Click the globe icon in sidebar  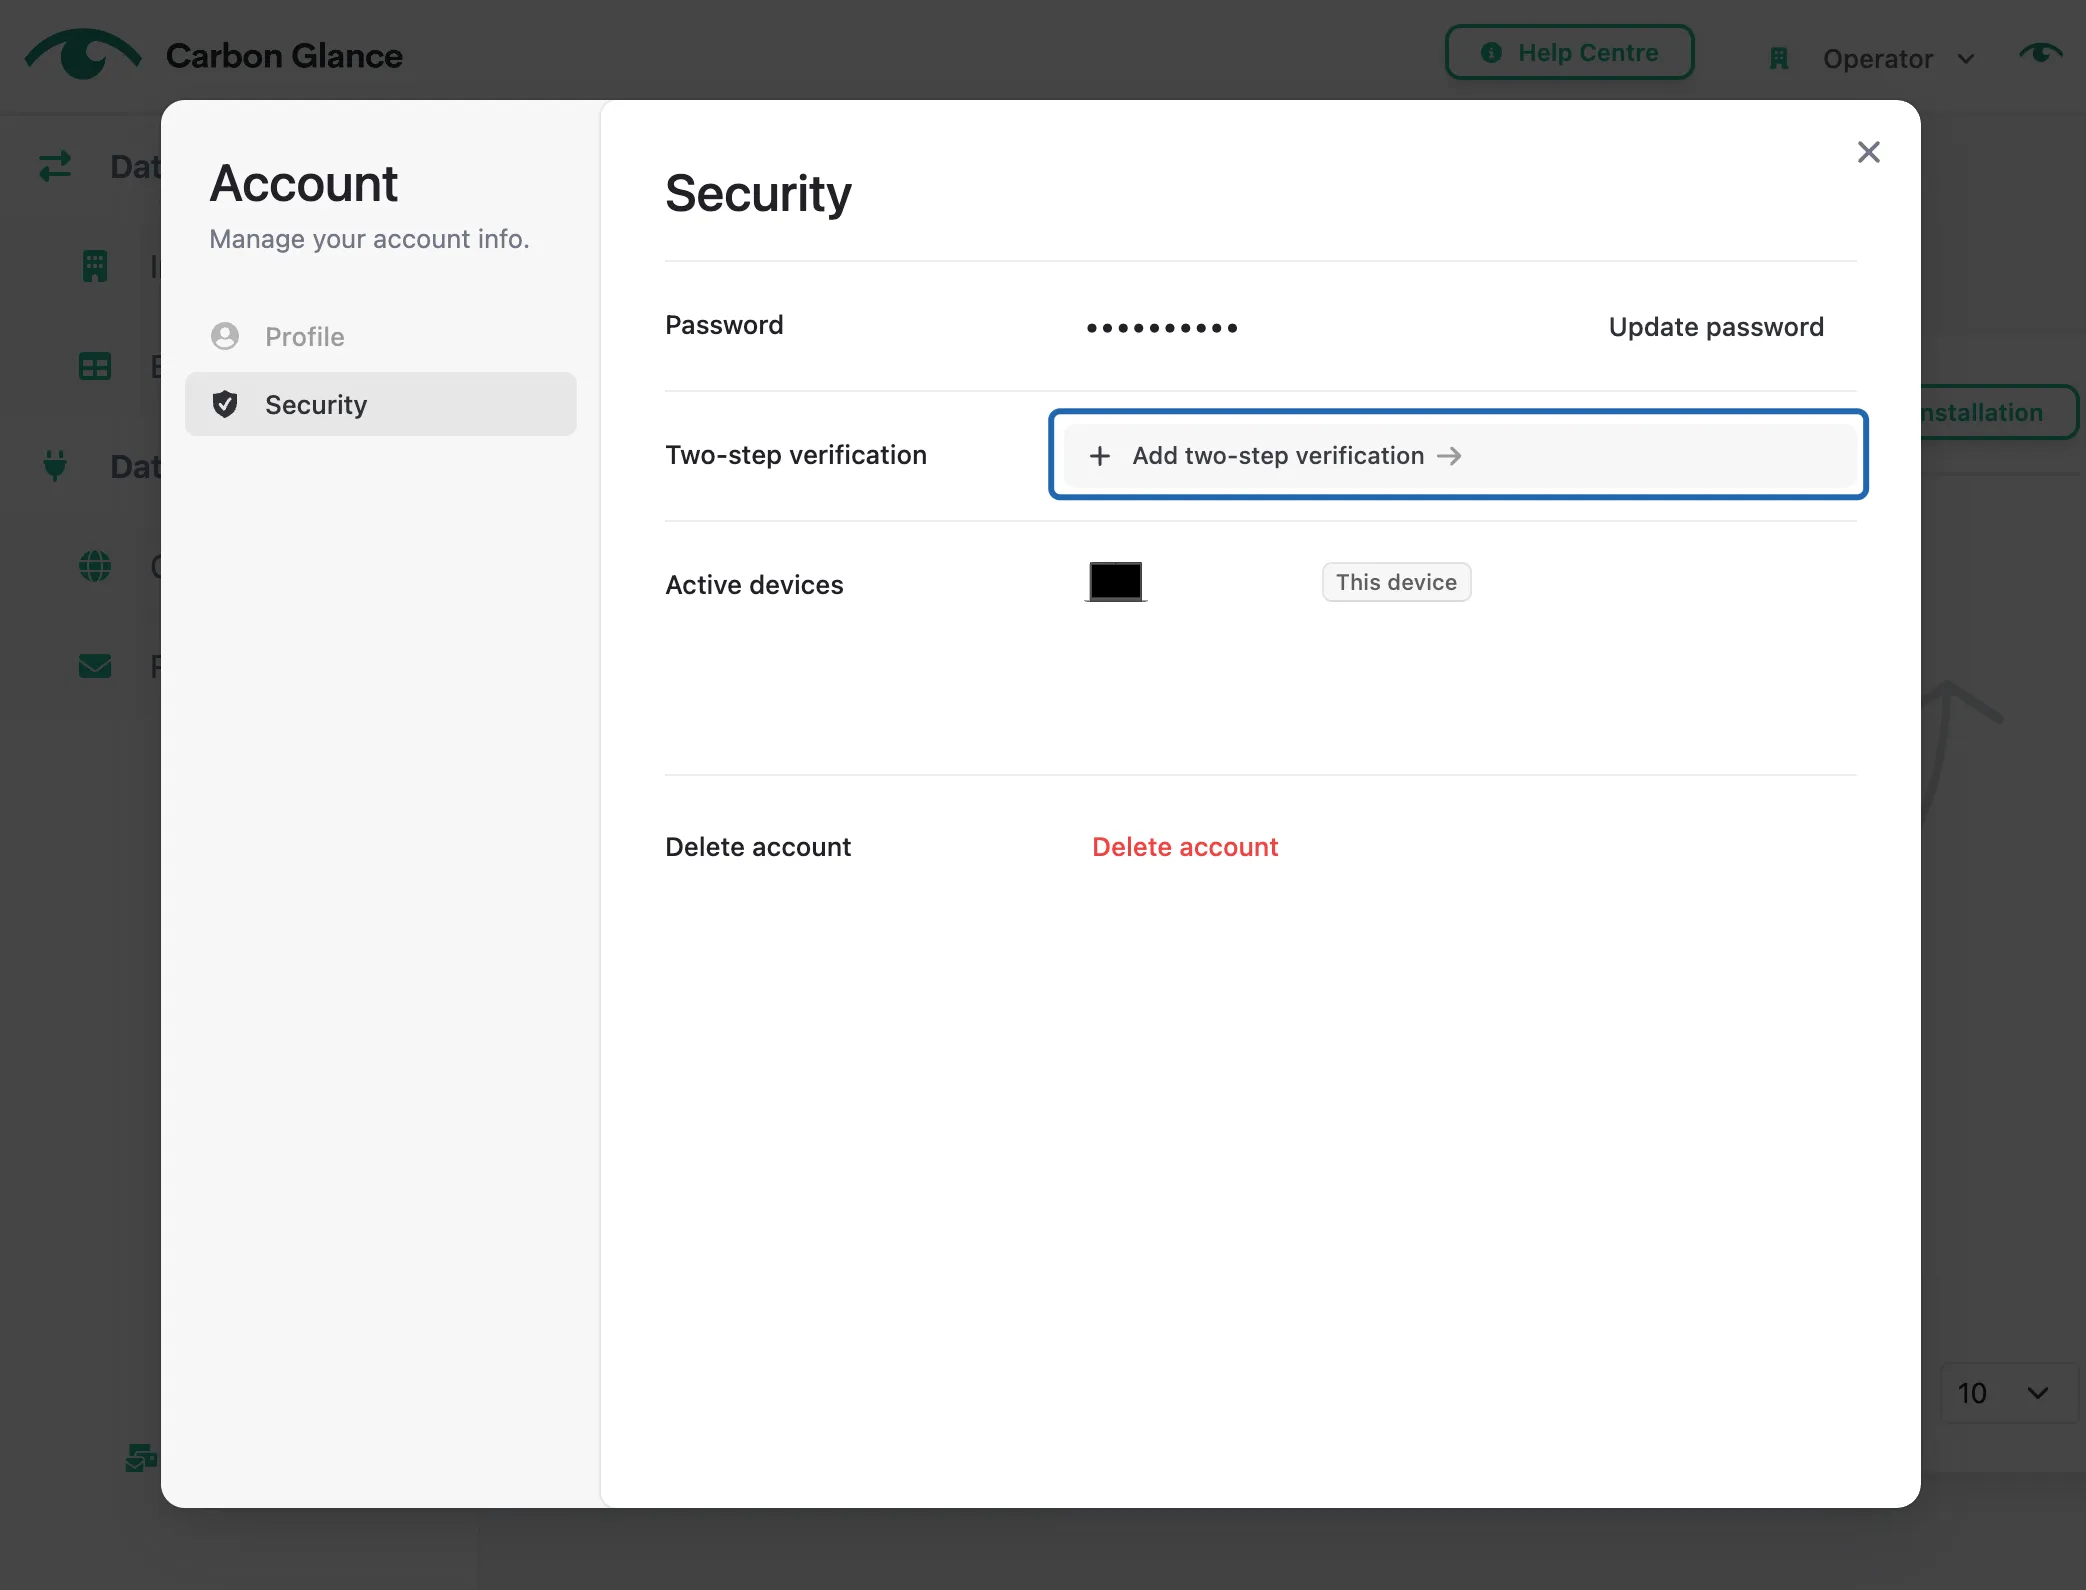(x=95, y=566)
